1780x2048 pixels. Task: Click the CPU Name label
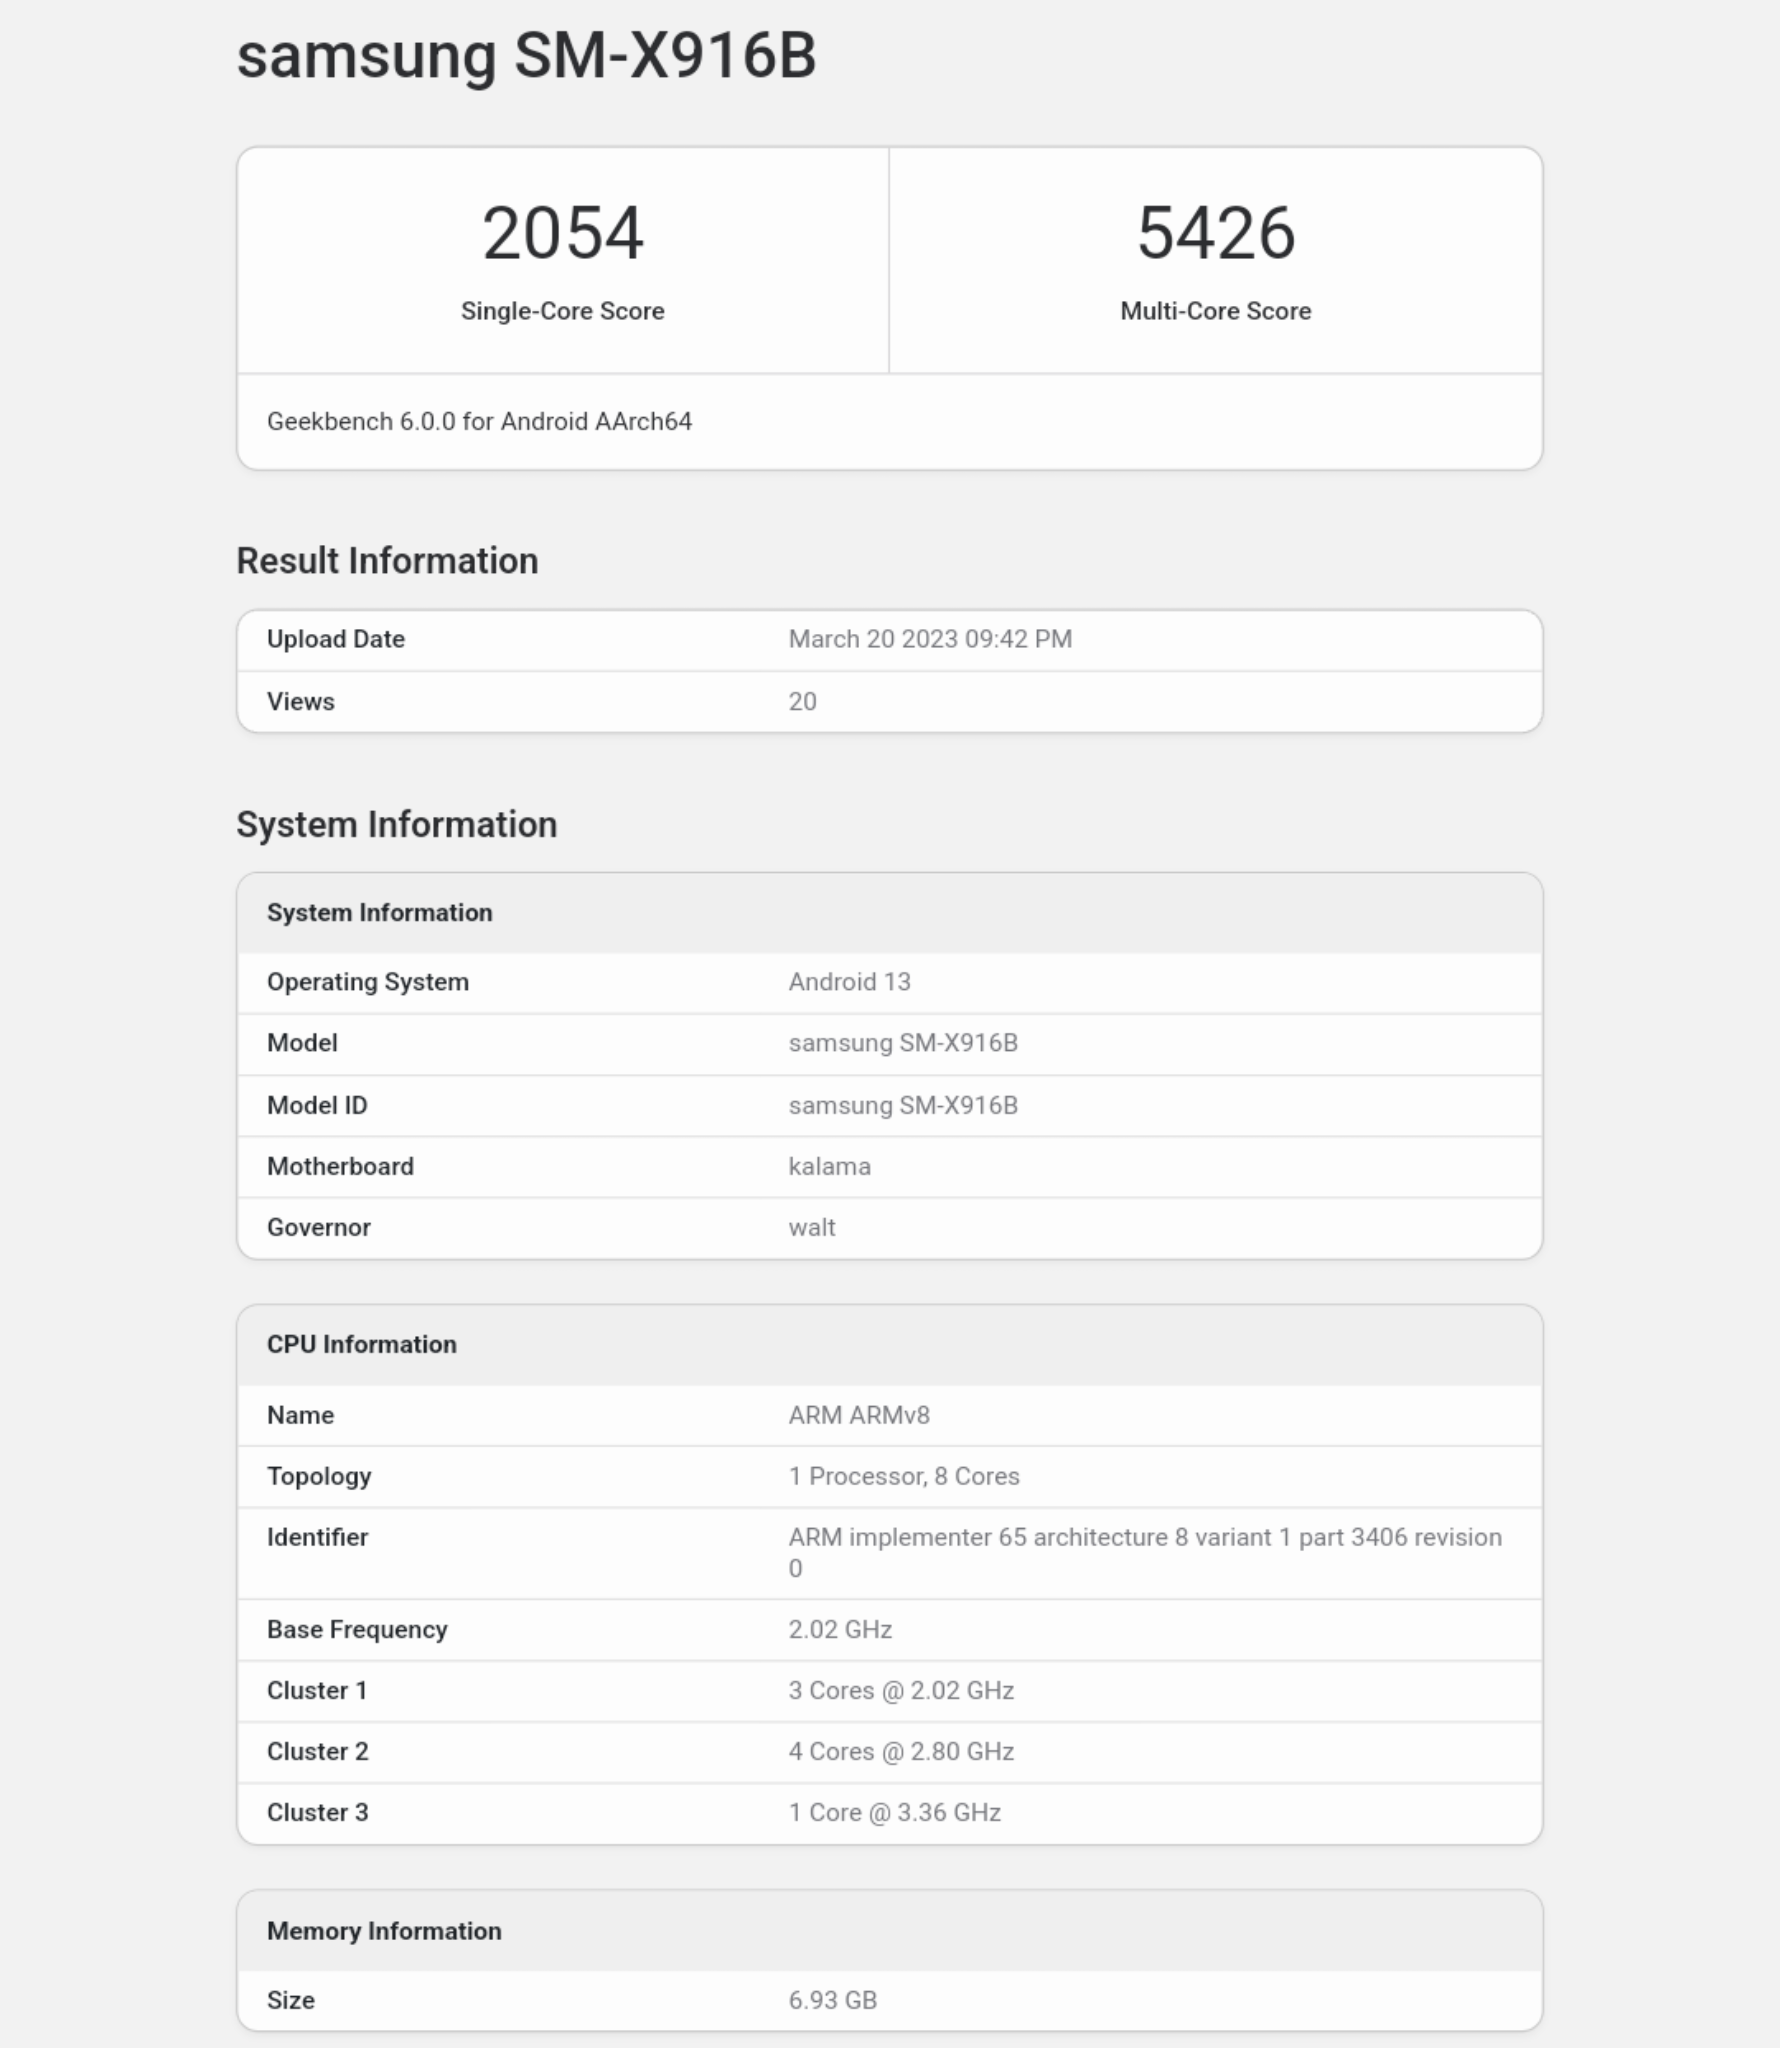tap(301, 1415)
